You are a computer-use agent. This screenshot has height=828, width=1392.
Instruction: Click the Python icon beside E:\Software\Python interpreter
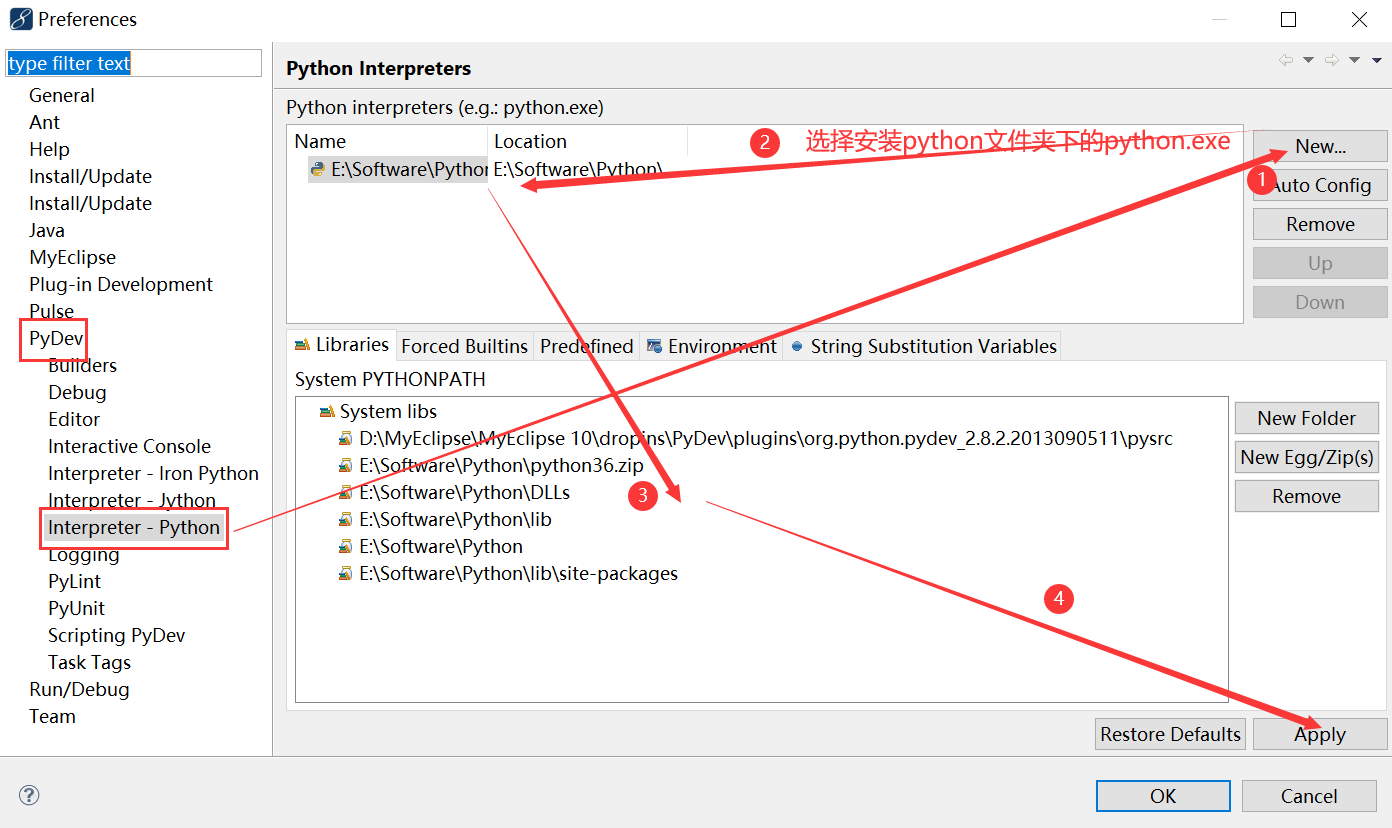point(318,169)
